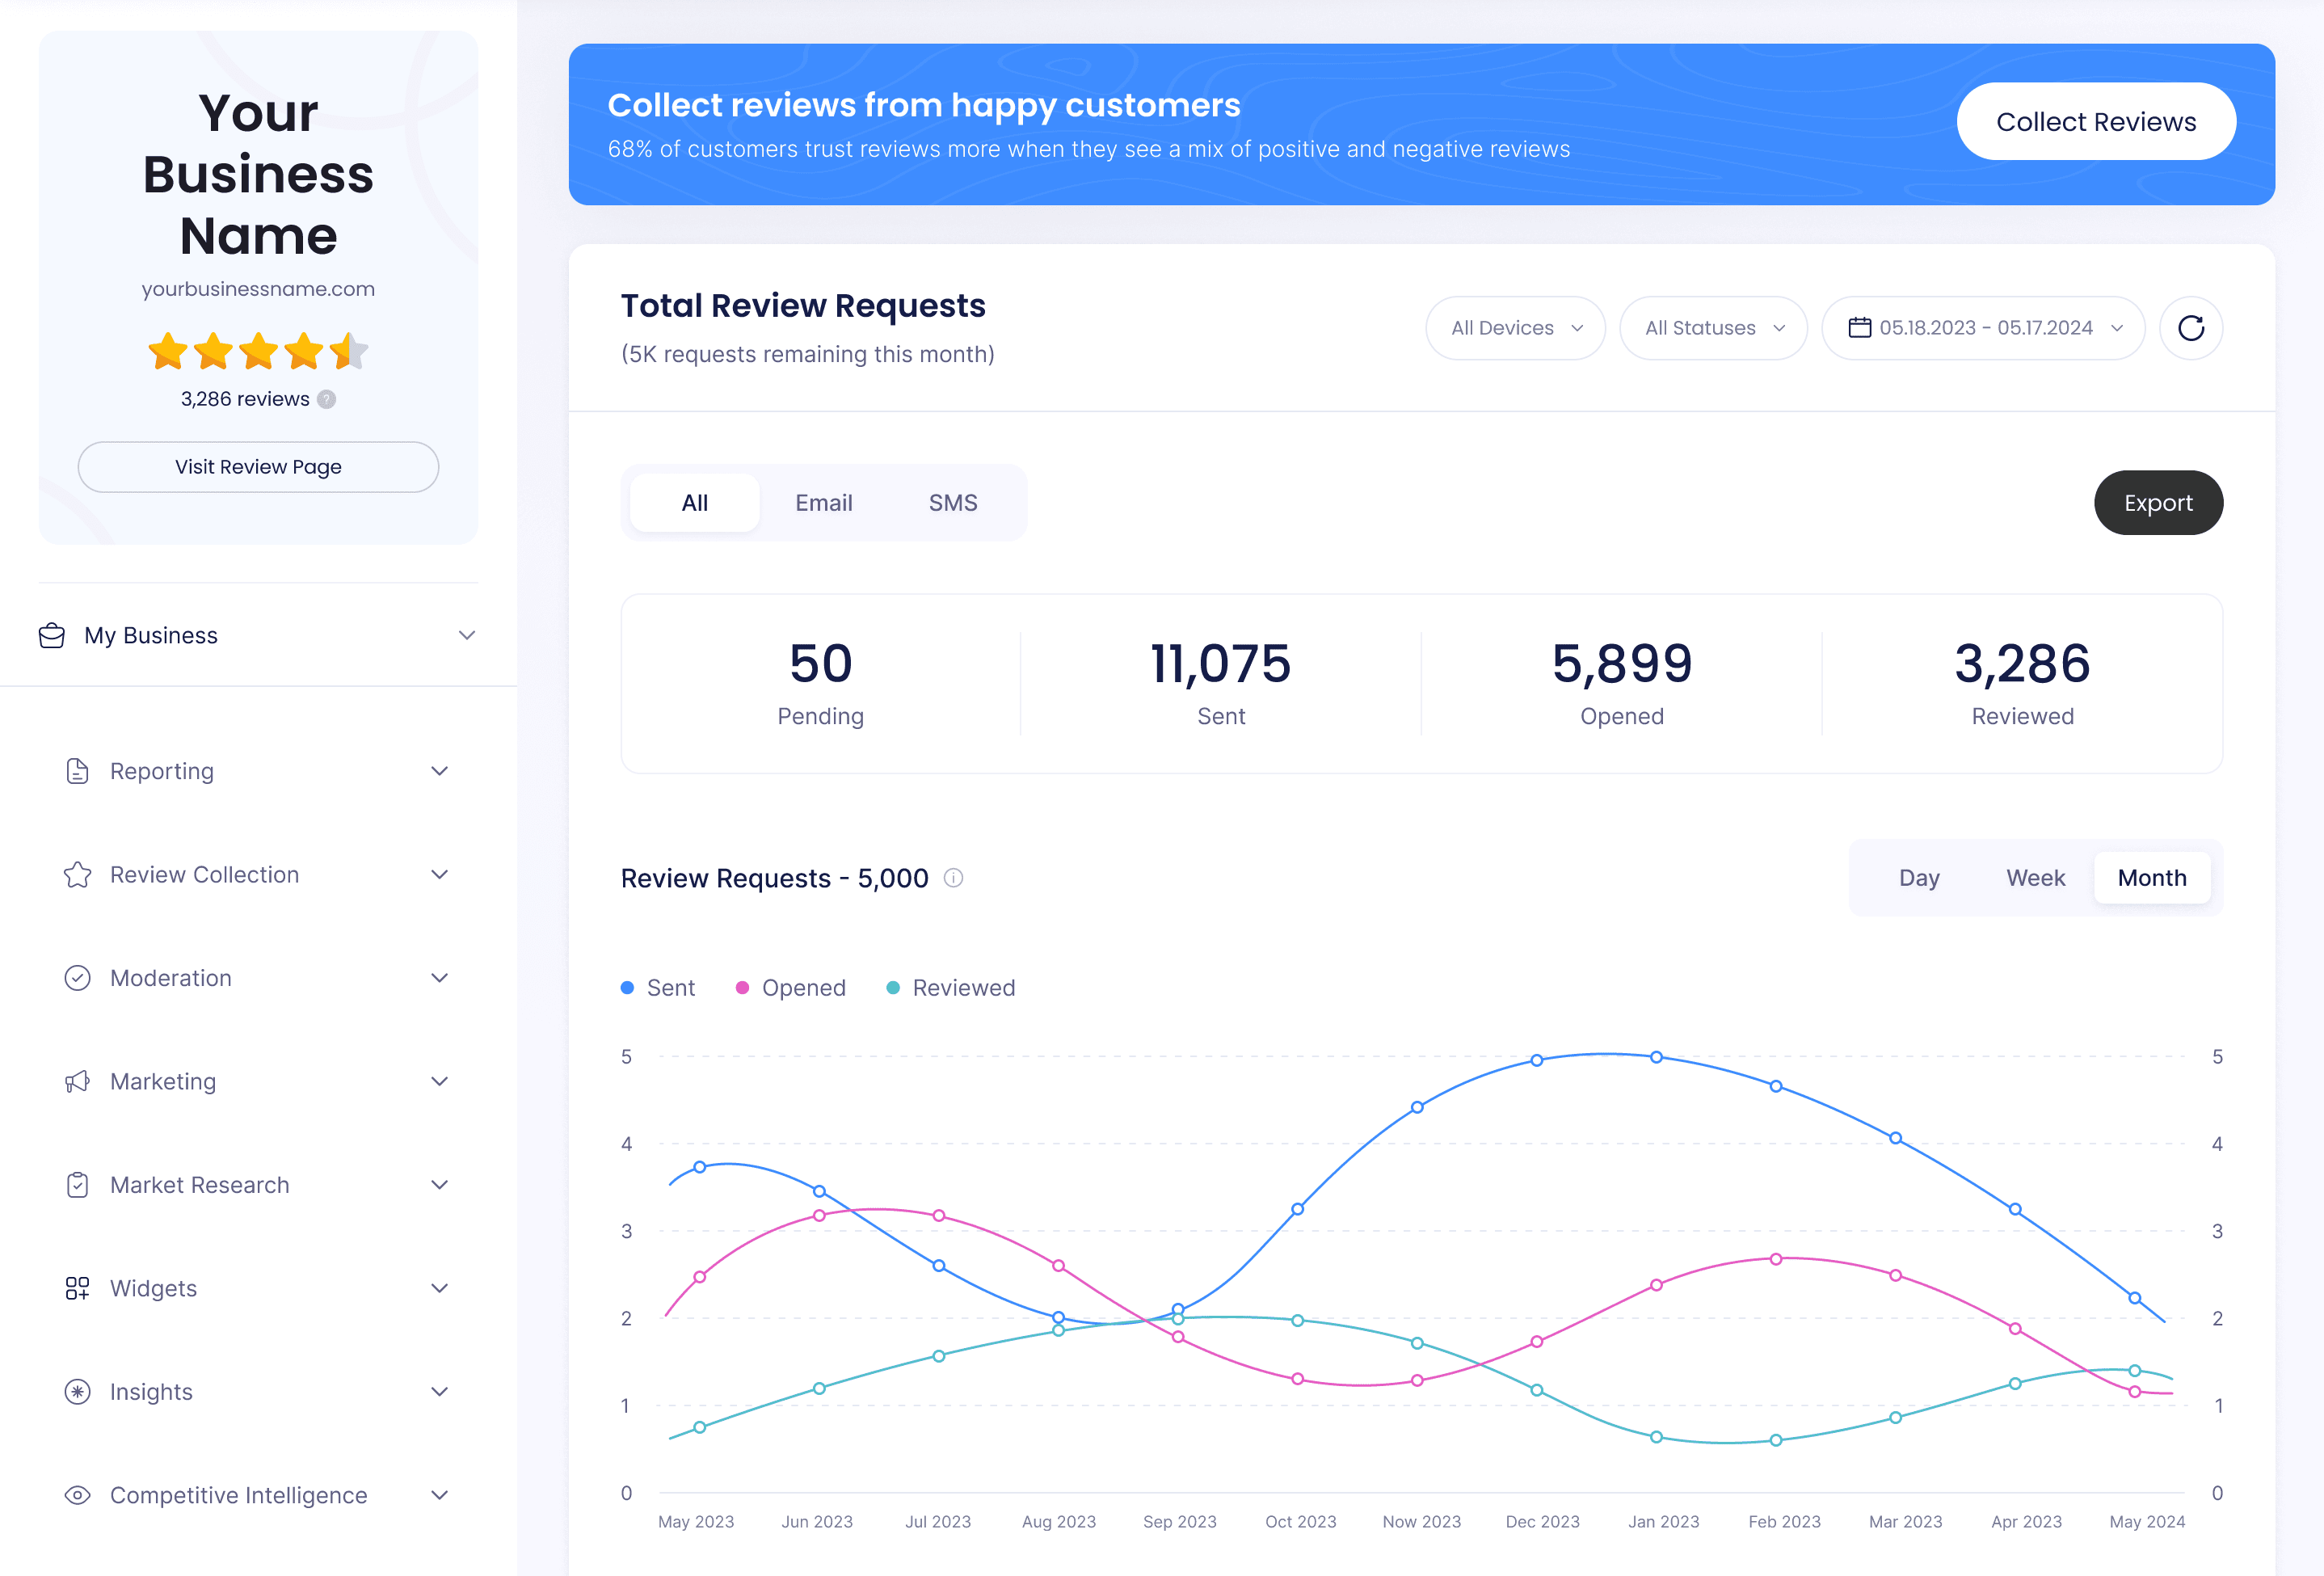Expand the Widgets chevron
The width and height of the screenshot is (2324, 1576).
tap(439, 1288)
